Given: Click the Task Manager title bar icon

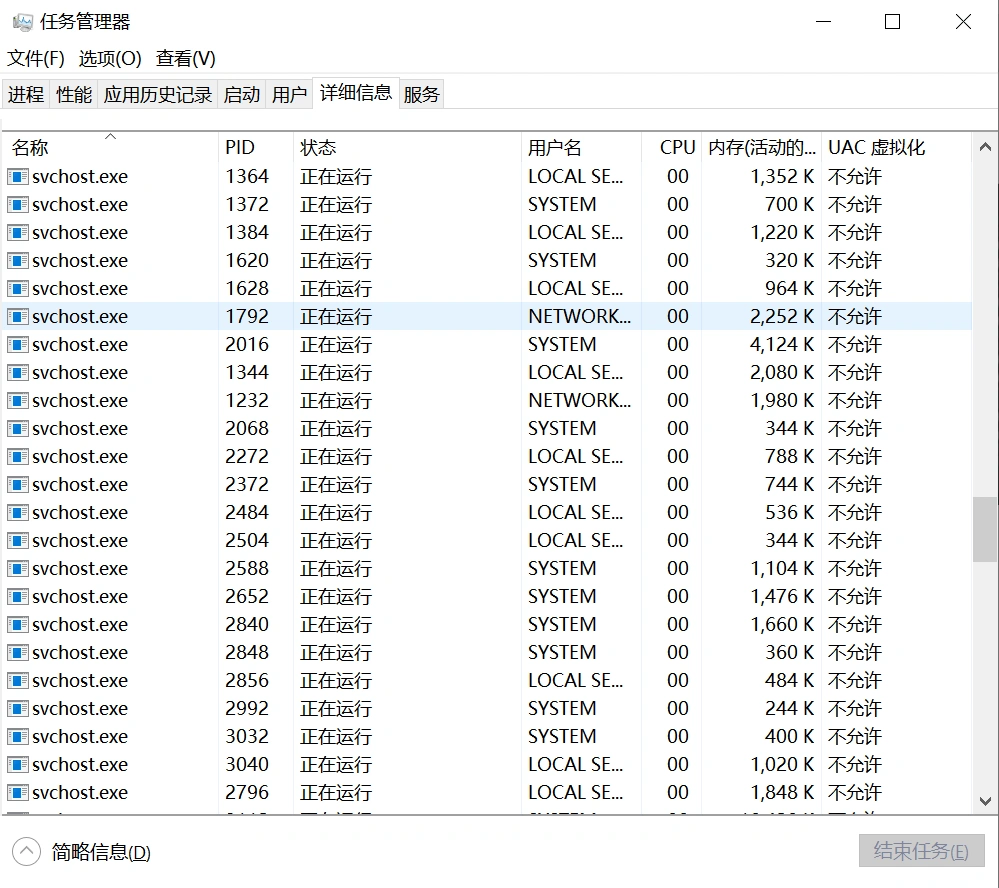Looking at the screenshot, I should click(22, 22).
